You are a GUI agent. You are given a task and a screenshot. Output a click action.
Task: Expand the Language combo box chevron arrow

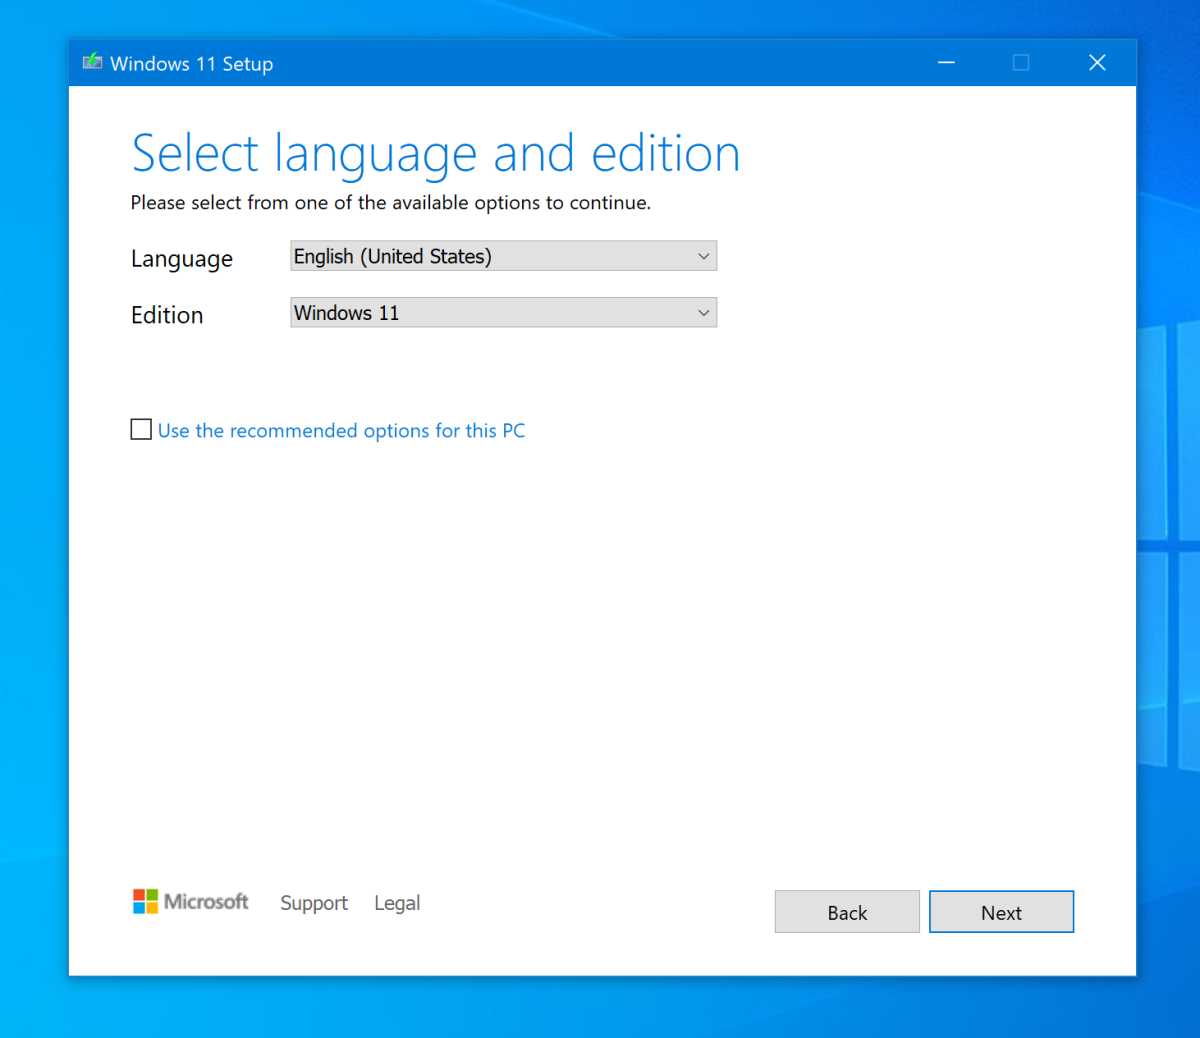coord(704,256)
